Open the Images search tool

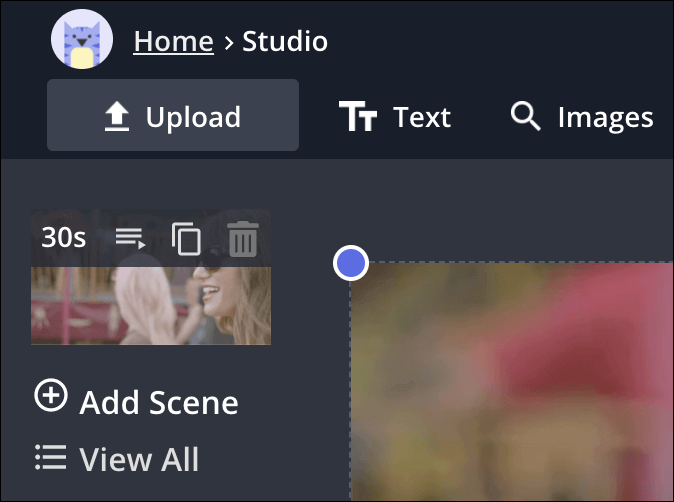click(605, 118)
